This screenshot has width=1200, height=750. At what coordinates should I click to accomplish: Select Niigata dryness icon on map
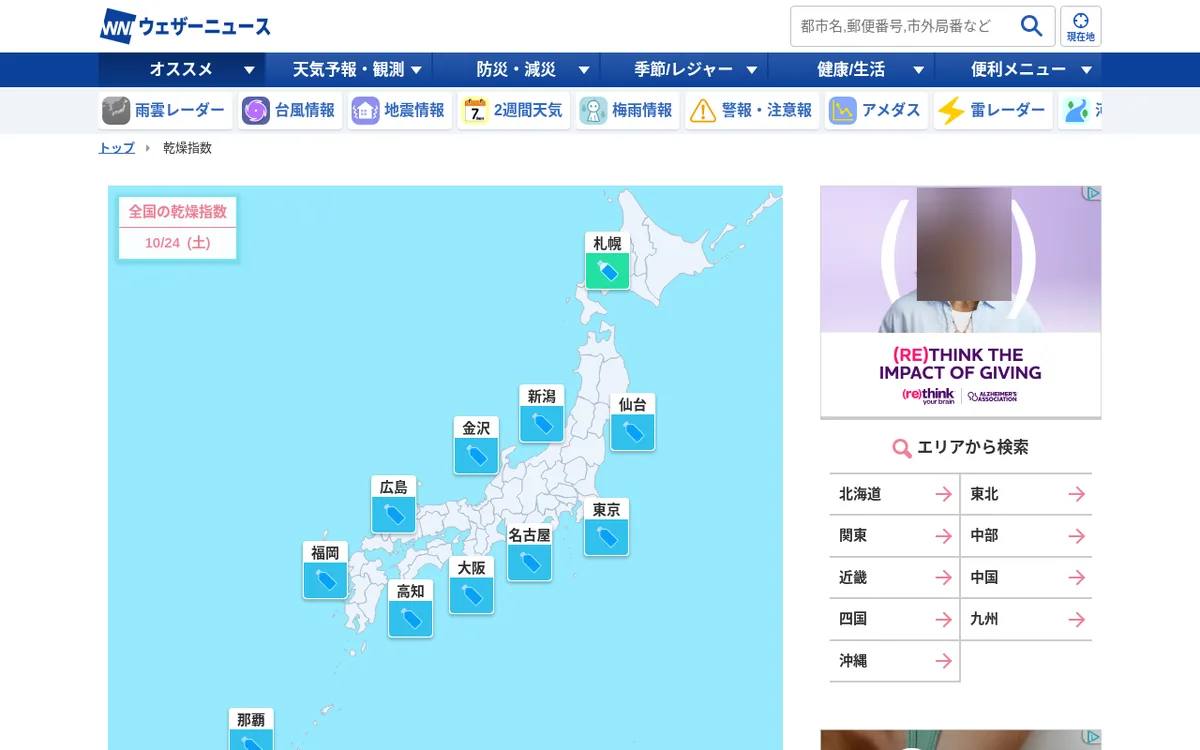pyautogui.click(x=542, y=424)
